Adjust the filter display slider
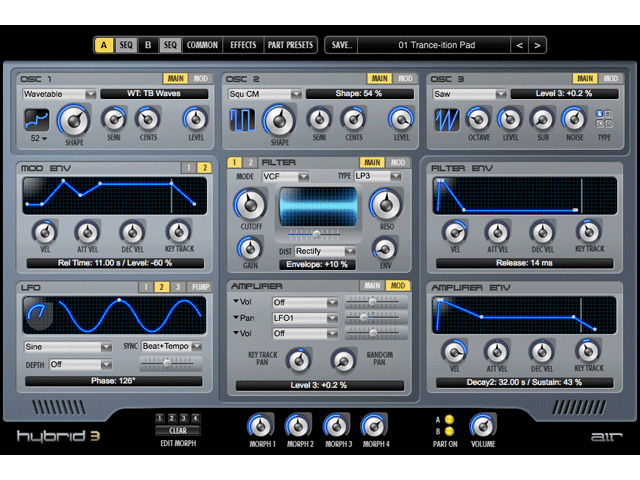The image size is (640, 480). click(315, 234)
